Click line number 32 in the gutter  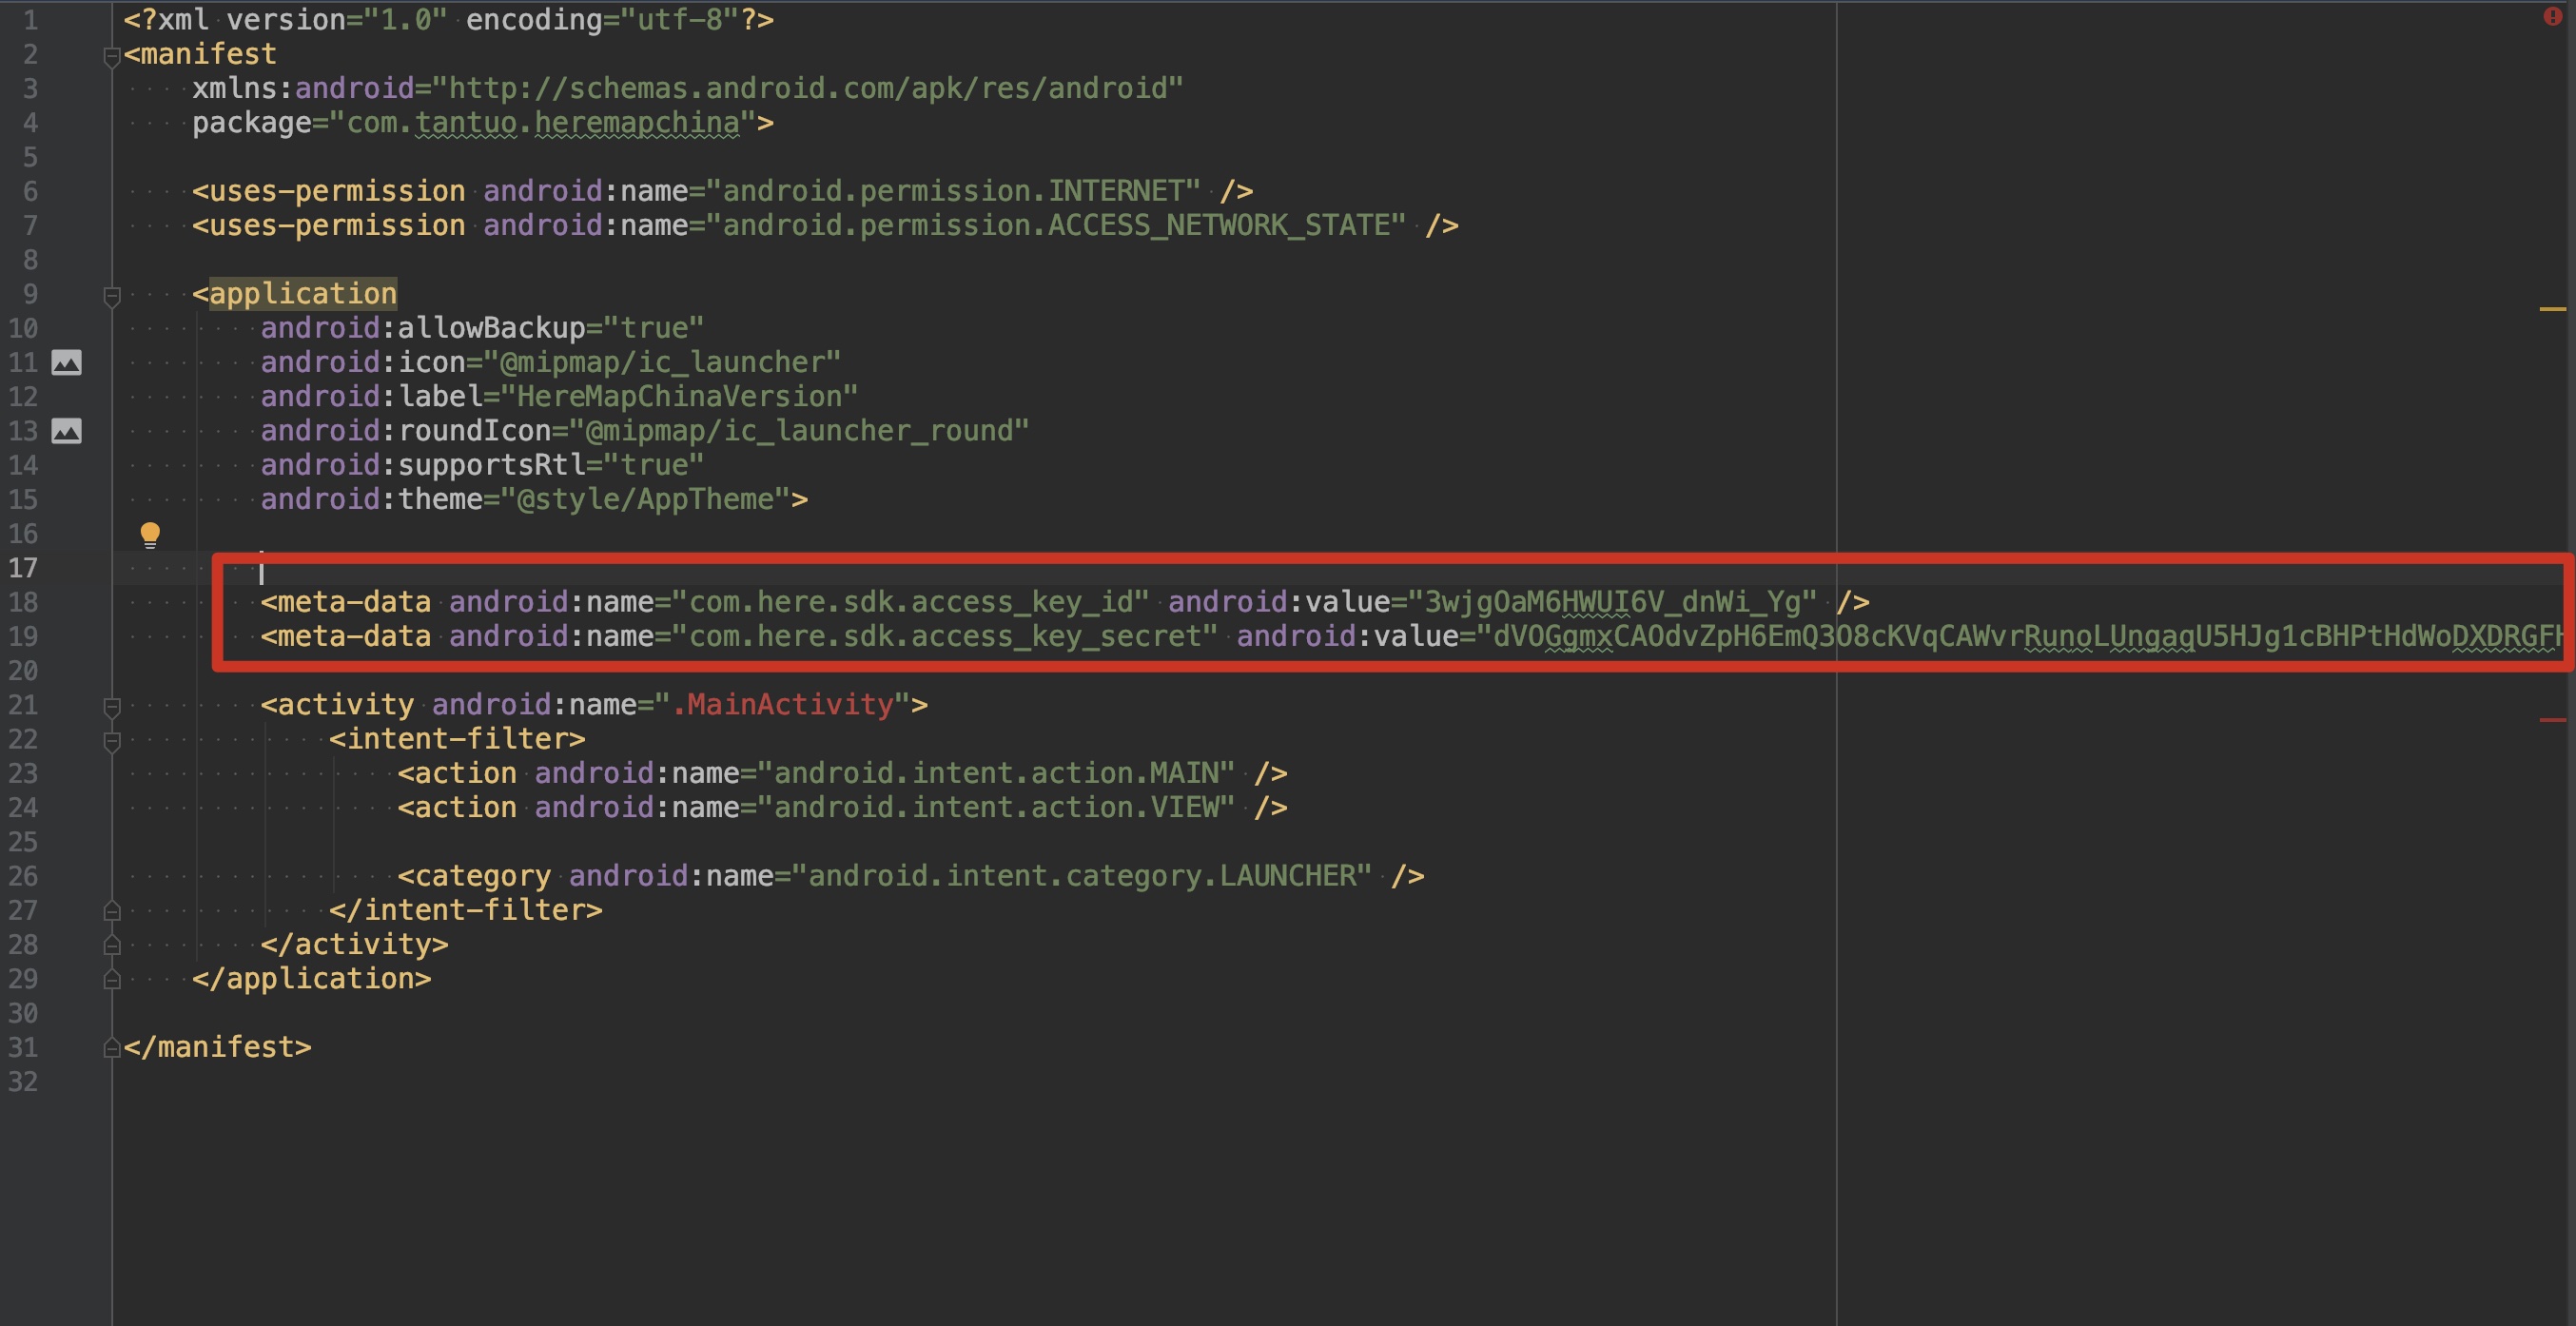[24, 1082]
